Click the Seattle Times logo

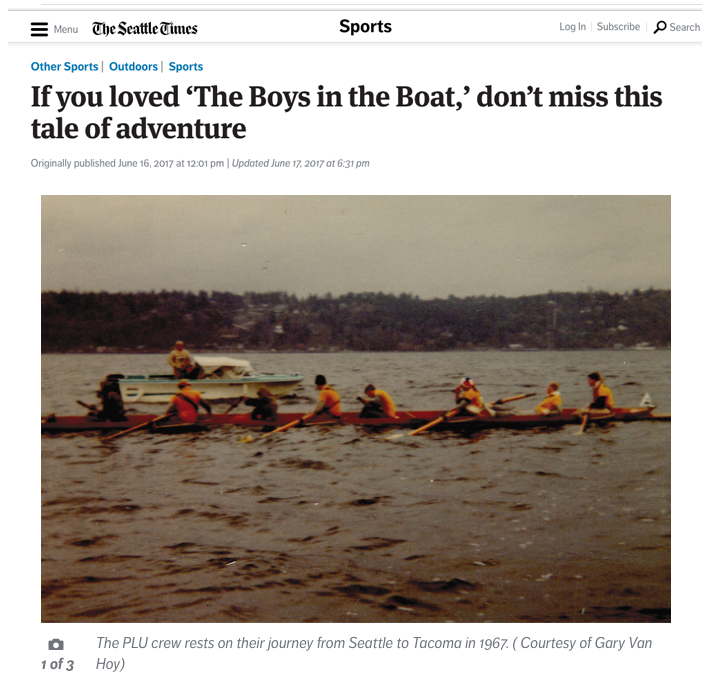(x=145, y=29)
